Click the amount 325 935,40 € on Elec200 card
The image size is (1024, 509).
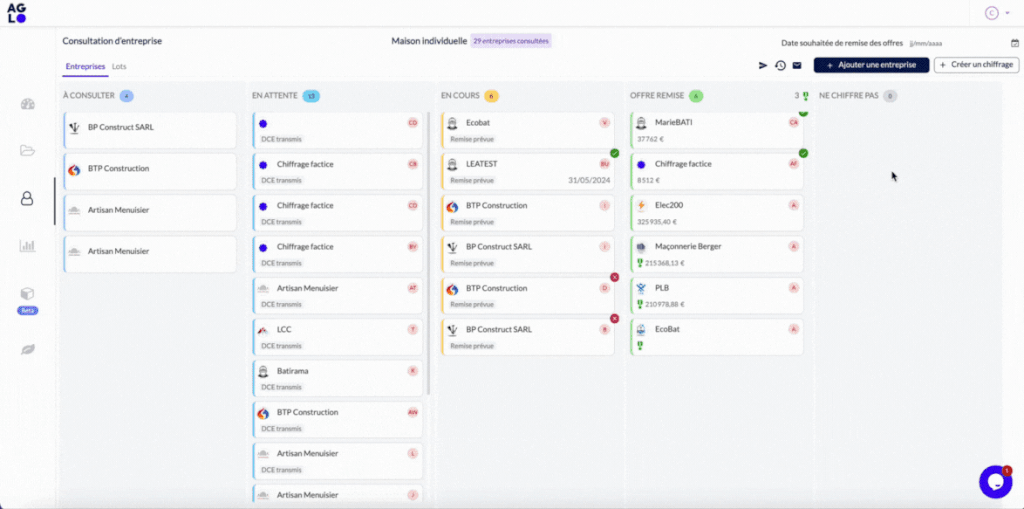pos(657,222)
